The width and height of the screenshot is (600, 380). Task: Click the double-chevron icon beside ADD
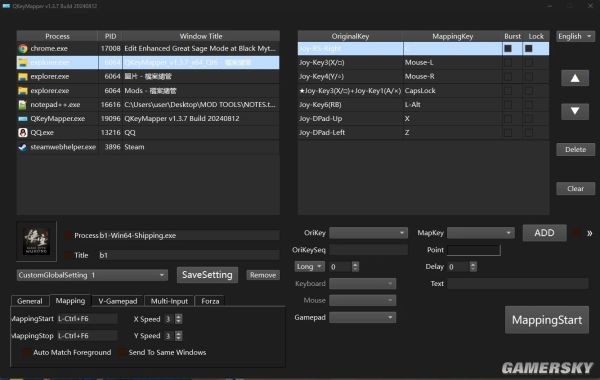[589, 233]
